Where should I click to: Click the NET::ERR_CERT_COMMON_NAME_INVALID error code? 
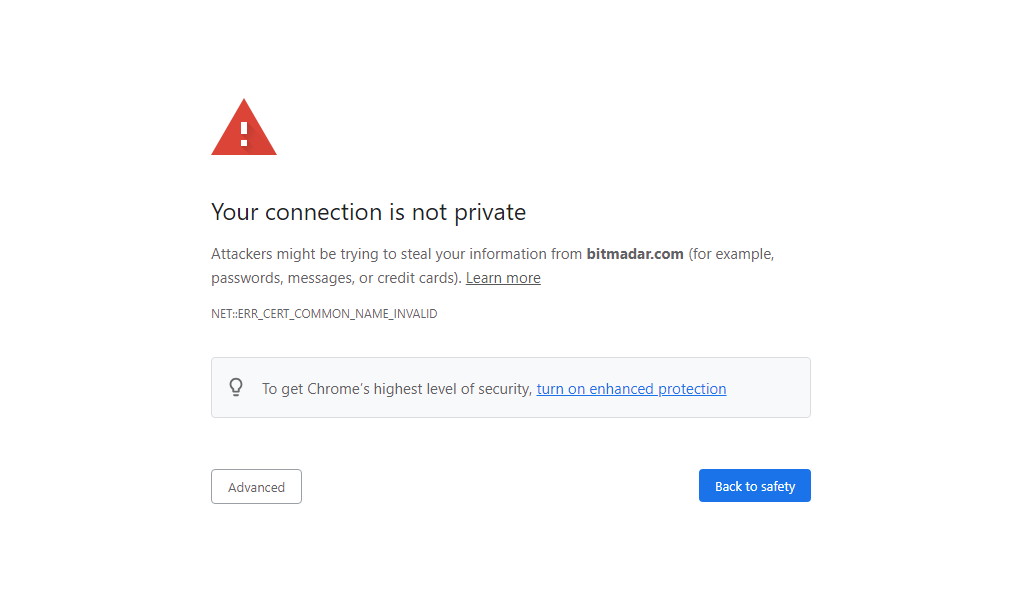(324, 314)
